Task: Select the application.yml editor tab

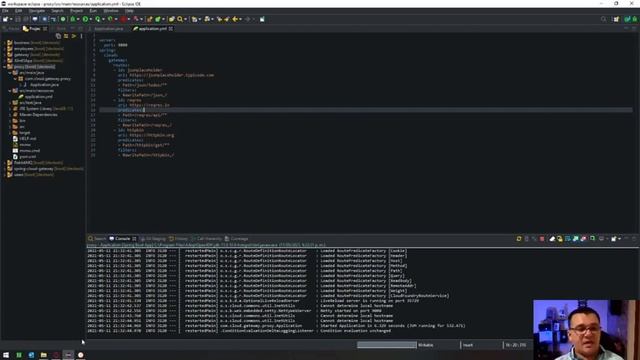Action: (x=152, y=29)
